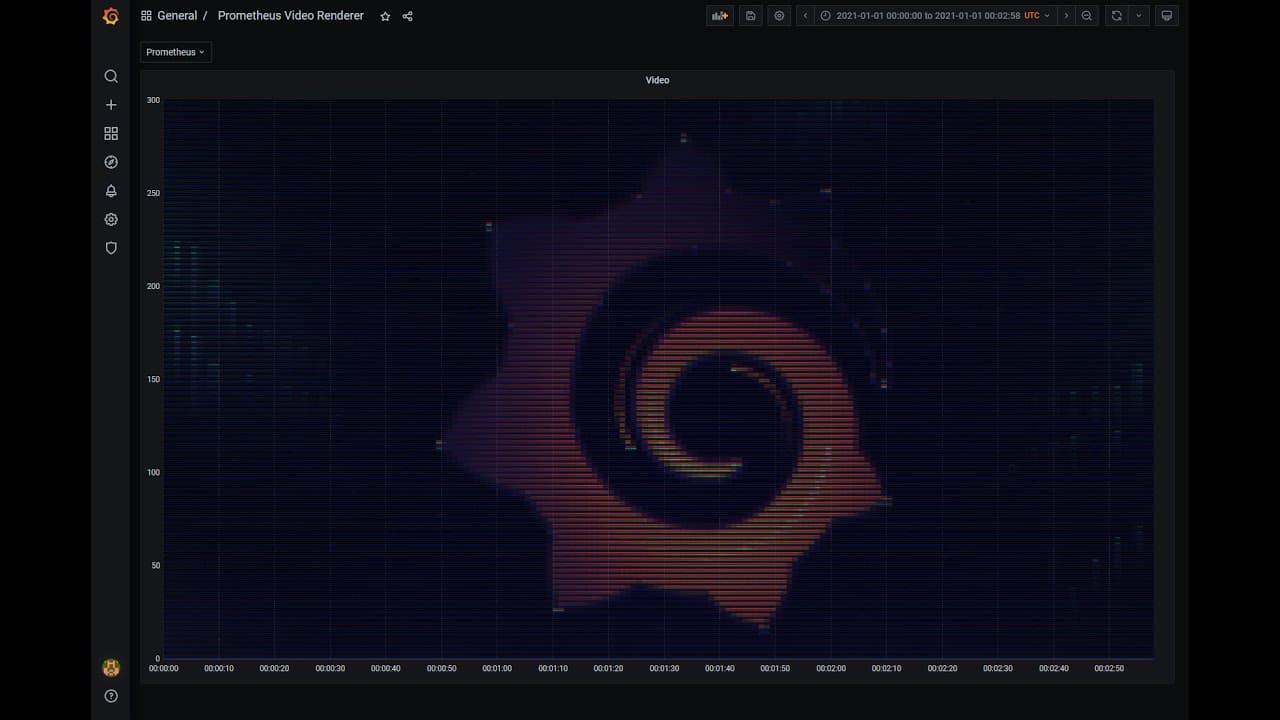This screenshot has height=720, width=1280.
Task: Star the Prometheus Video Renderer dashboard
Action: (385, 16)
